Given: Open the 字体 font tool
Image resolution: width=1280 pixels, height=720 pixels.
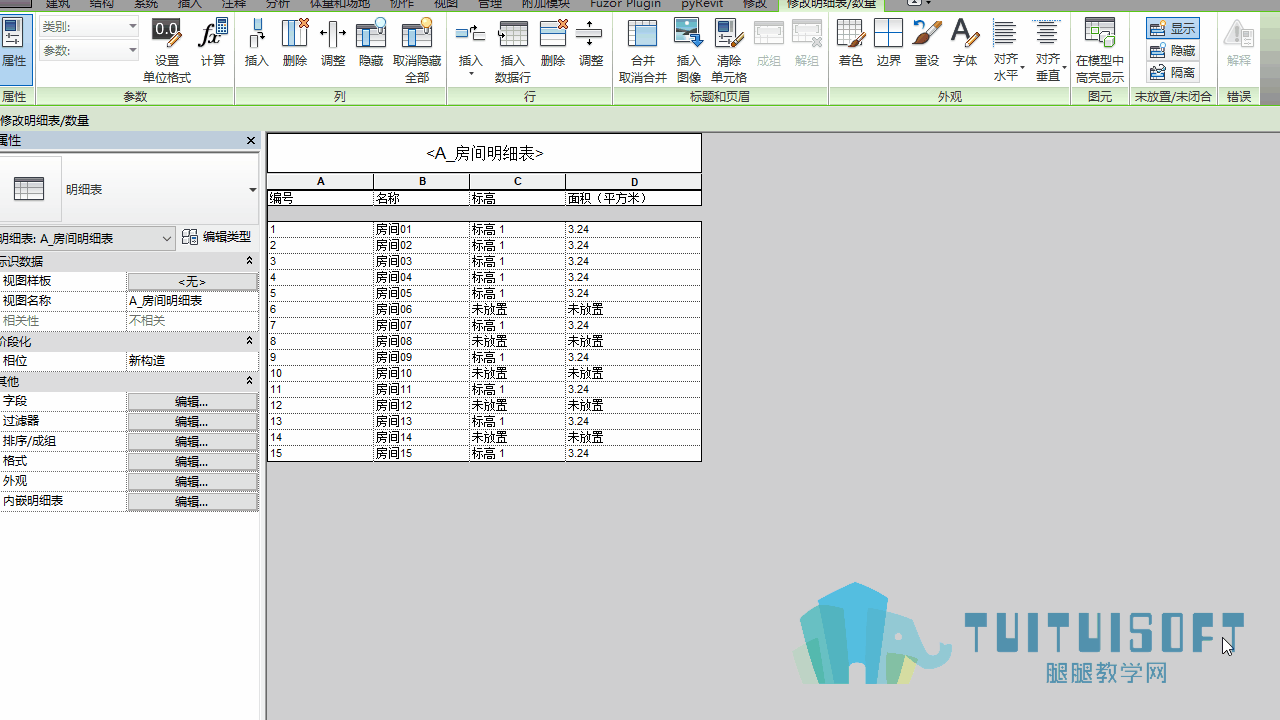Looking at the screenshot, I should click(x=965, y=43).
